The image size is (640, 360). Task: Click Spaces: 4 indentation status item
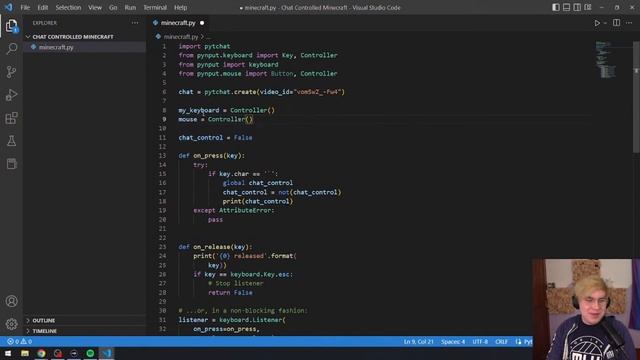coord(453,342)
